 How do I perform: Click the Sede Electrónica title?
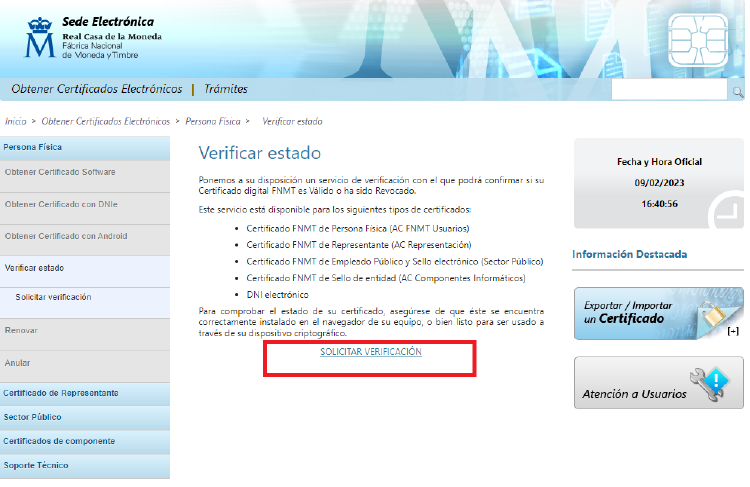tap(108, 22)
